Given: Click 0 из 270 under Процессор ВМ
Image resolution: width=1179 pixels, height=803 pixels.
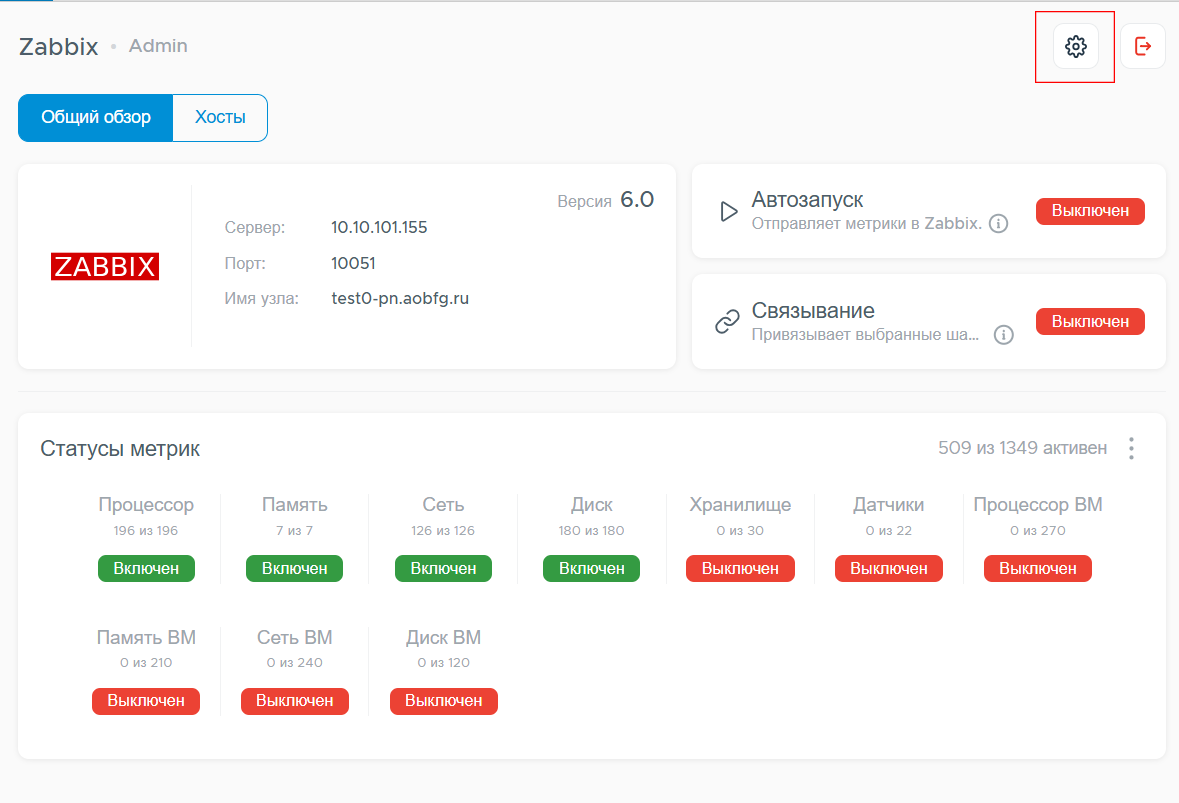Looking at the screenshot, I should point(1038,531).
